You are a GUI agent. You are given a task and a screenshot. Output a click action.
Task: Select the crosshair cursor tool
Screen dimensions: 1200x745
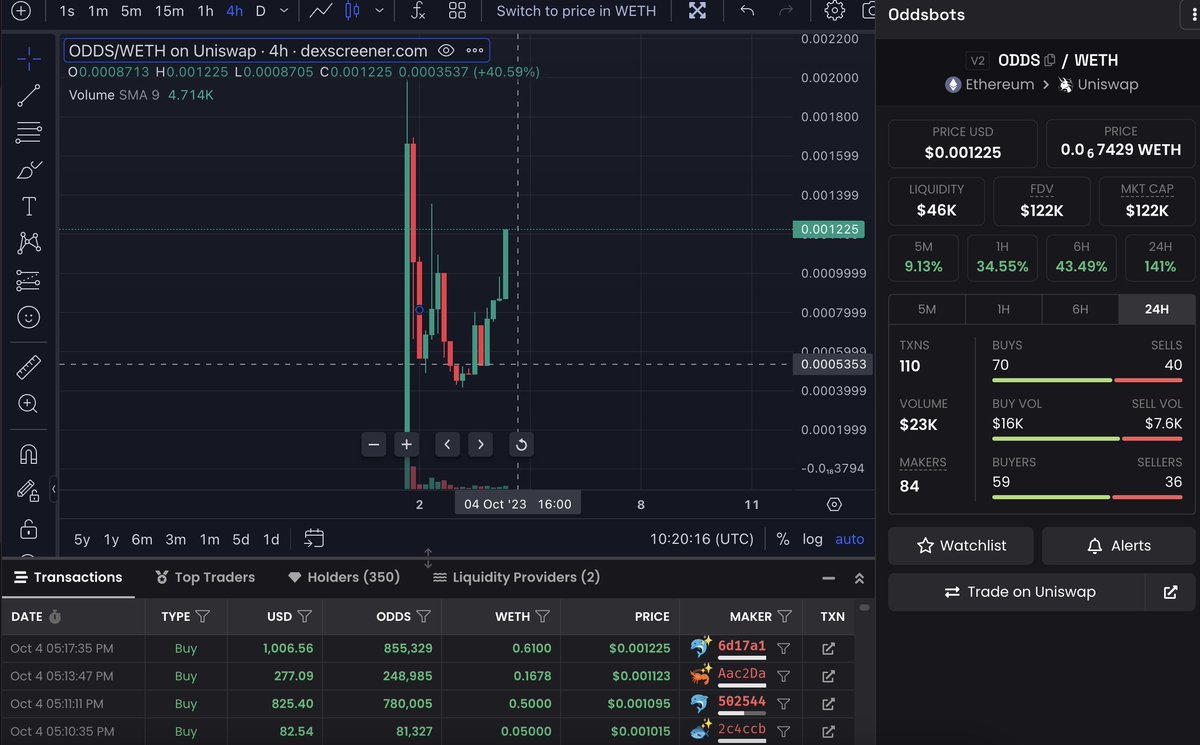tap(29, 60)
